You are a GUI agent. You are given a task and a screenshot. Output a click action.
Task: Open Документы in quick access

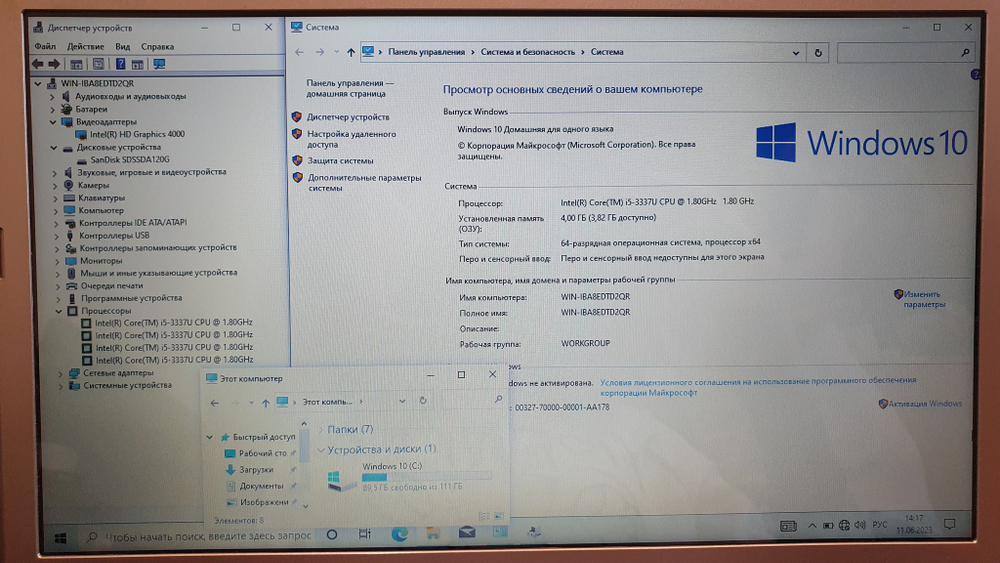pos(261,486)
